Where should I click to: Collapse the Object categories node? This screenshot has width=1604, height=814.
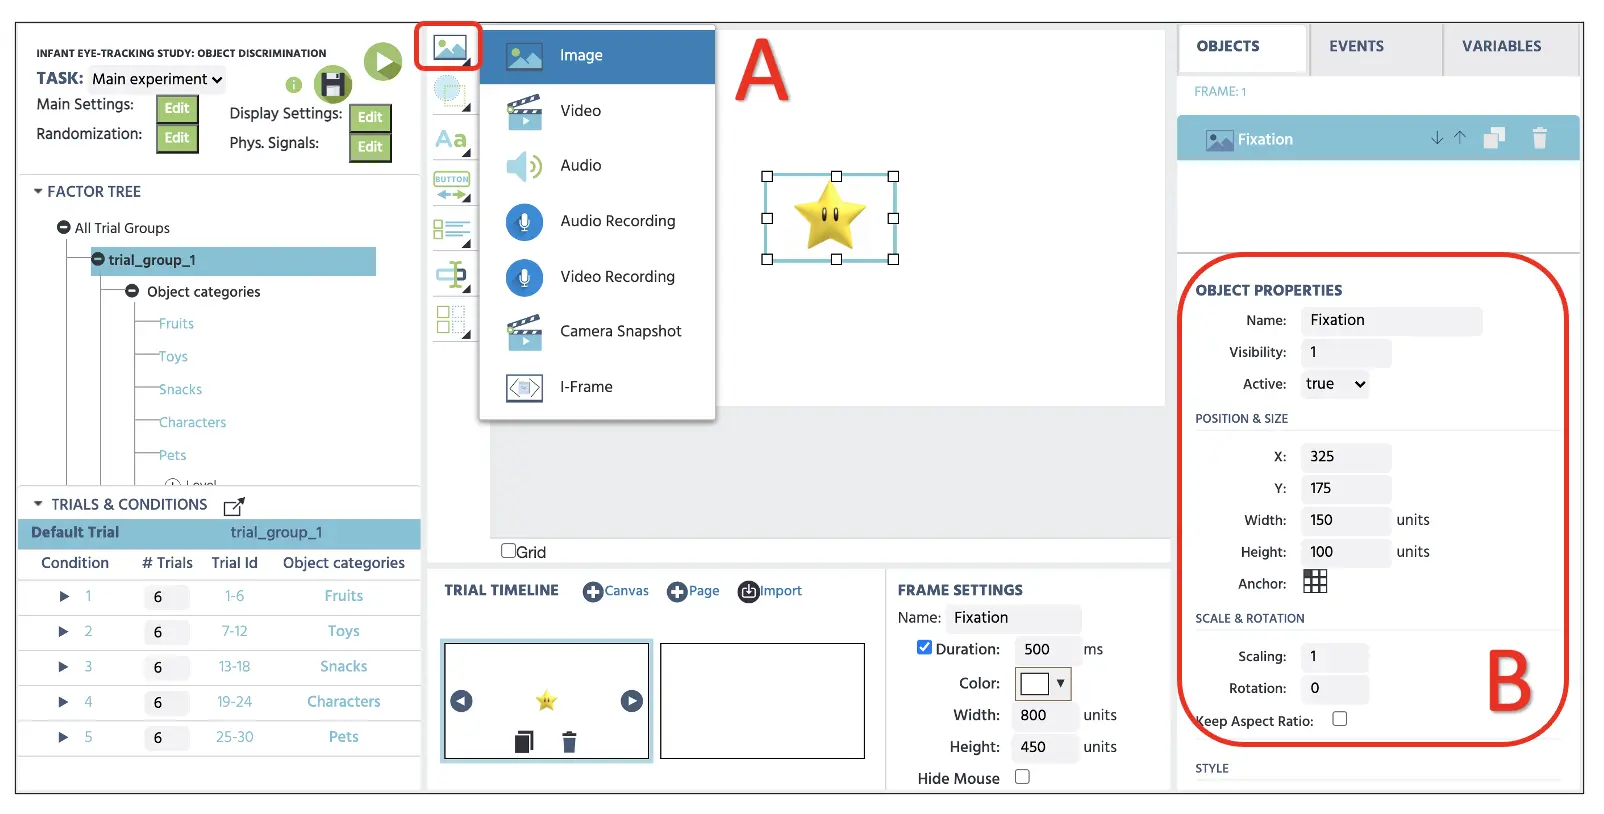click(132, 291)
